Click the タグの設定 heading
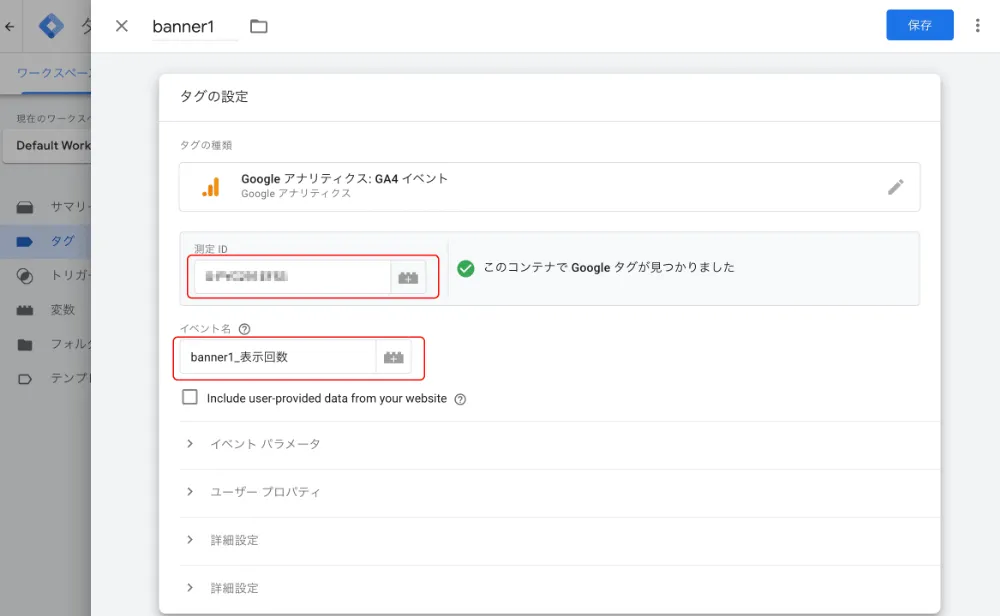The image size is (1000, 616). 214,96
